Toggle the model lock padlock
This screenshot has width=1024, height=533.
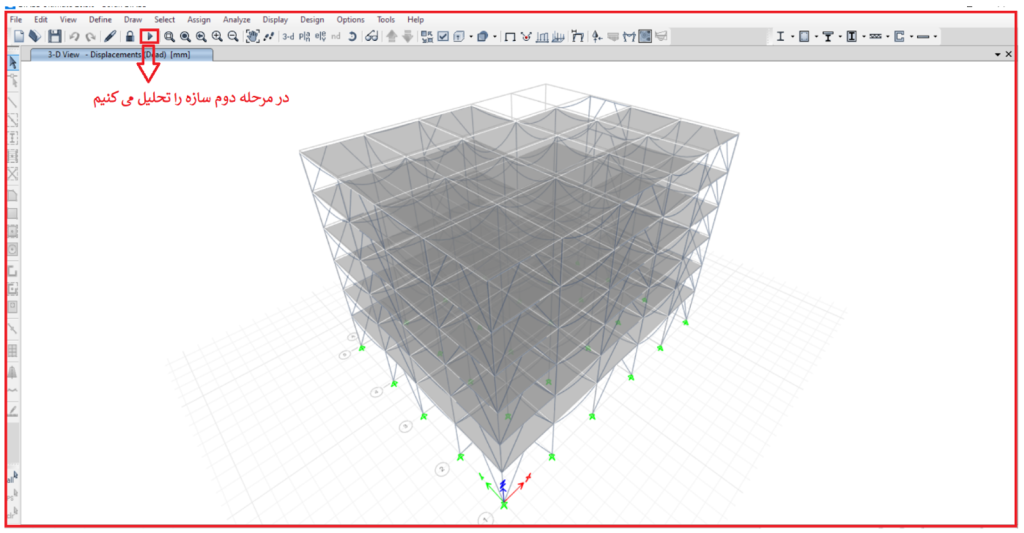[130, 37]
